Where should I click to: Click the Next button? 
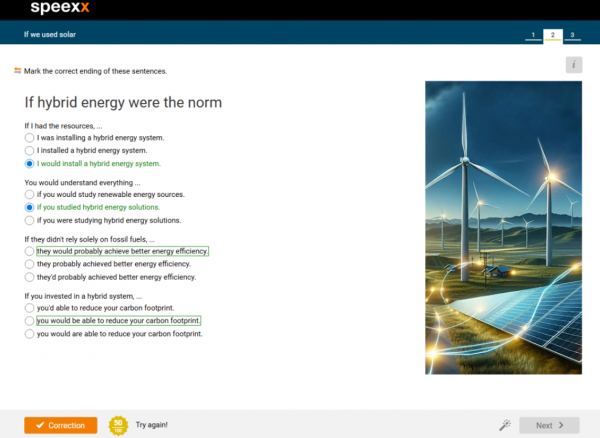tap(549, 425)
